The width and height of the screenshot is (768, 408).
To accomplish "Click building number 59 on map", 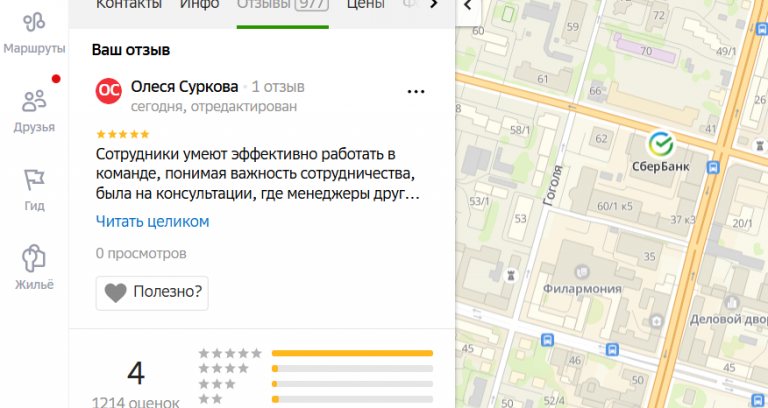I will [573, 27].
